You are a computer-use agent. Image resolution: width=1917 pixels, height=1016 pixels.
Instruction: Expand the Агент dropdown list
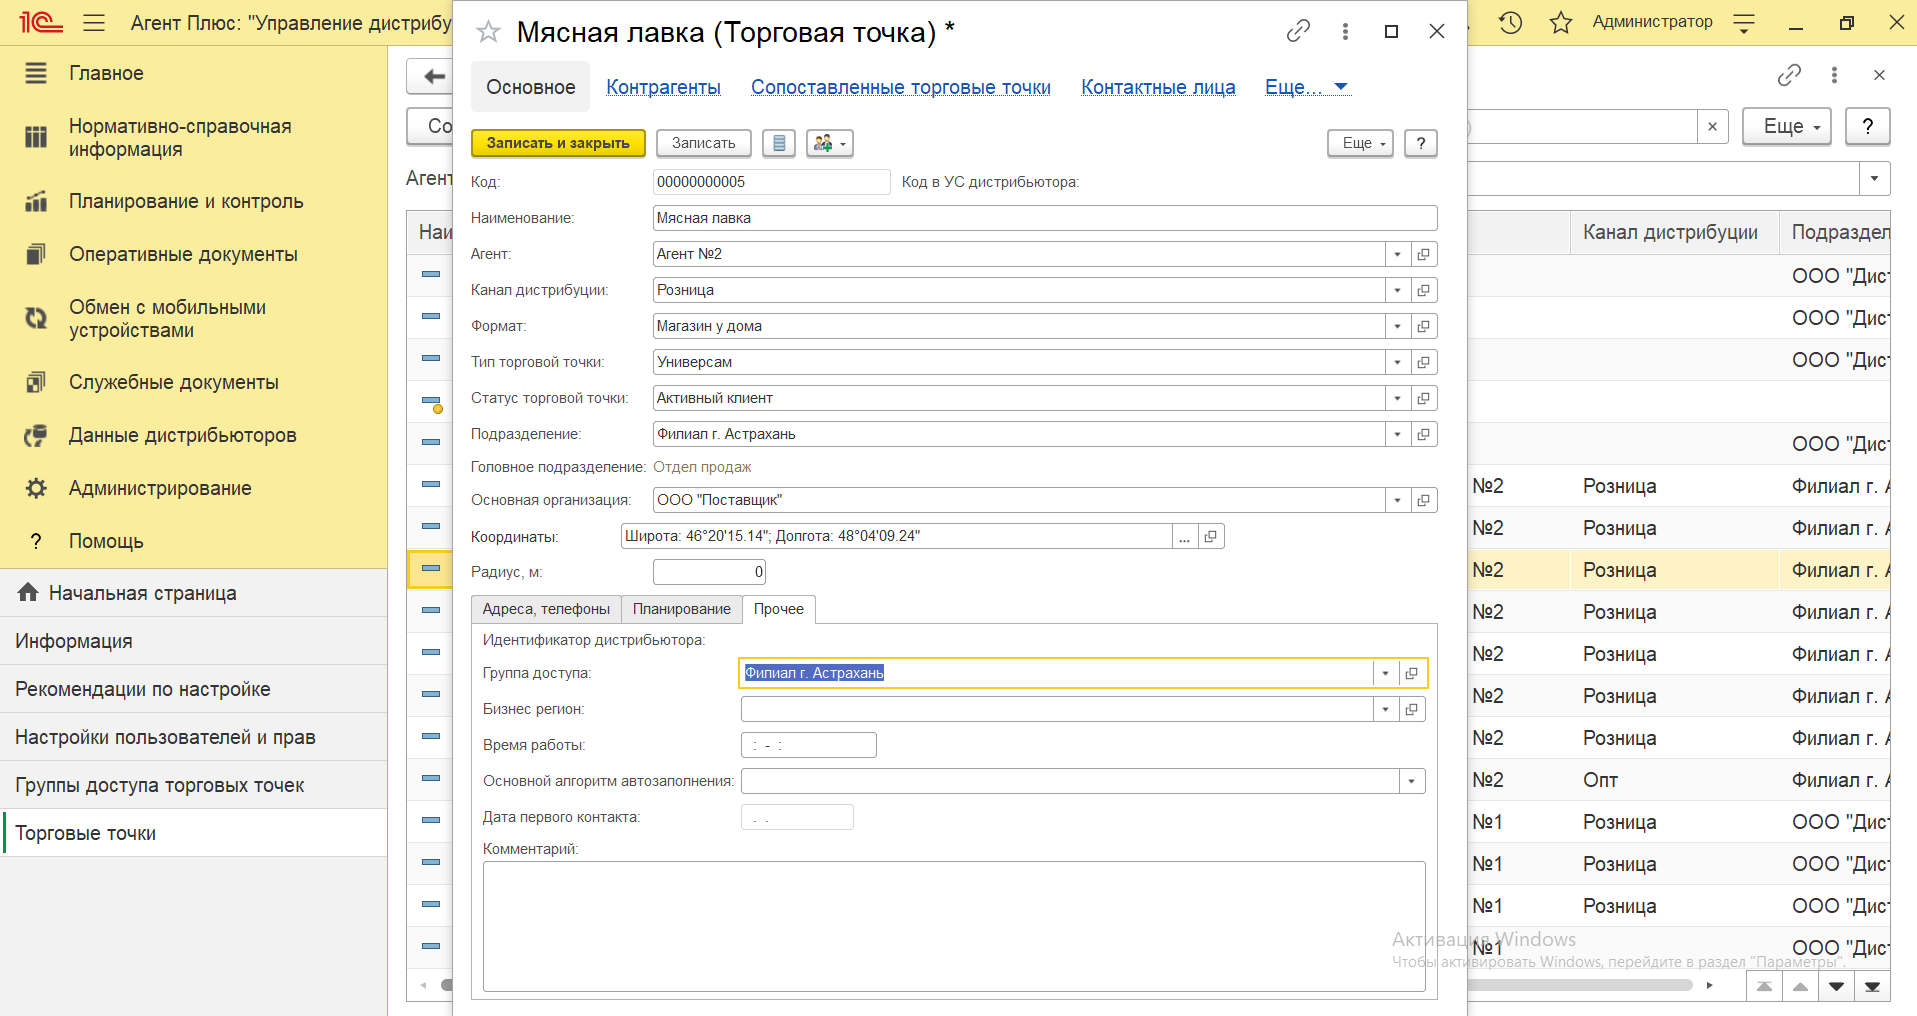point(1398,254)
